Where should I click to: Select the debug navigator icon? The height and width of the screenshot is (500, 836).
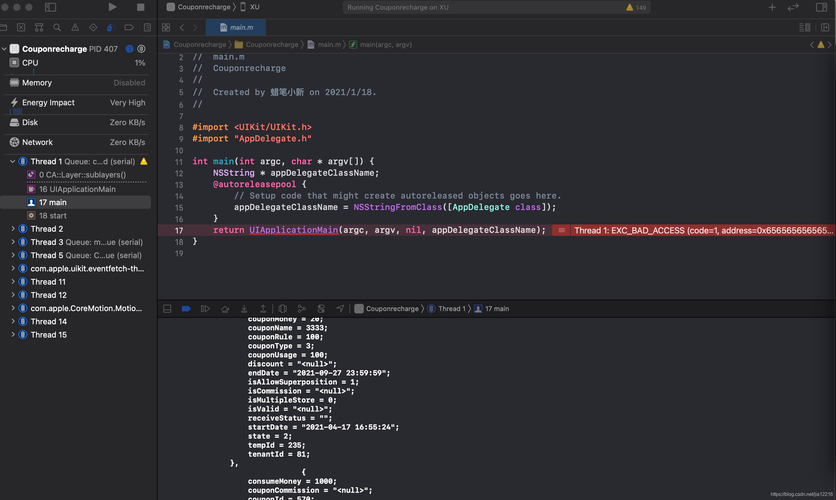coord(111,27)
